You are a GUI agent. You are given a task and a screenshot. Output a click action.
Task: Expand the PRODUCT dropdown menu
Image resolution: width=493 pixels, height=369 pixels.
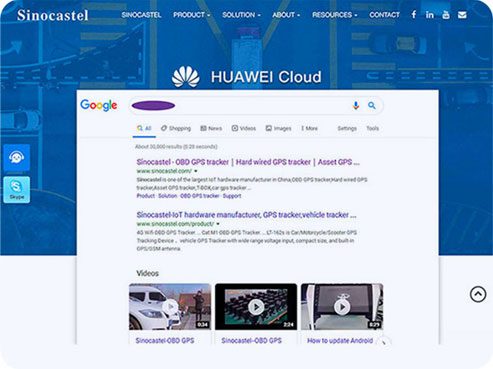point(191,15)
